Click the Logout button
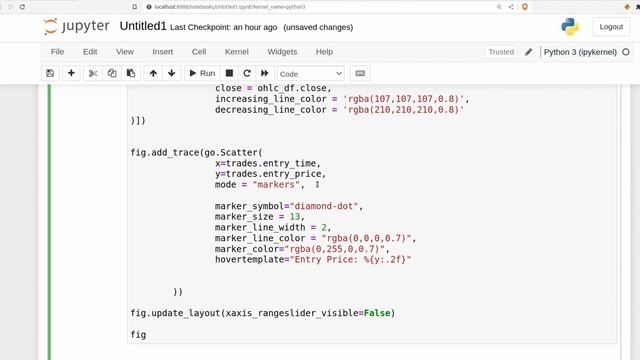Image resolution: width=640 pixels, height=360 pixels. [x=611, y=27]
